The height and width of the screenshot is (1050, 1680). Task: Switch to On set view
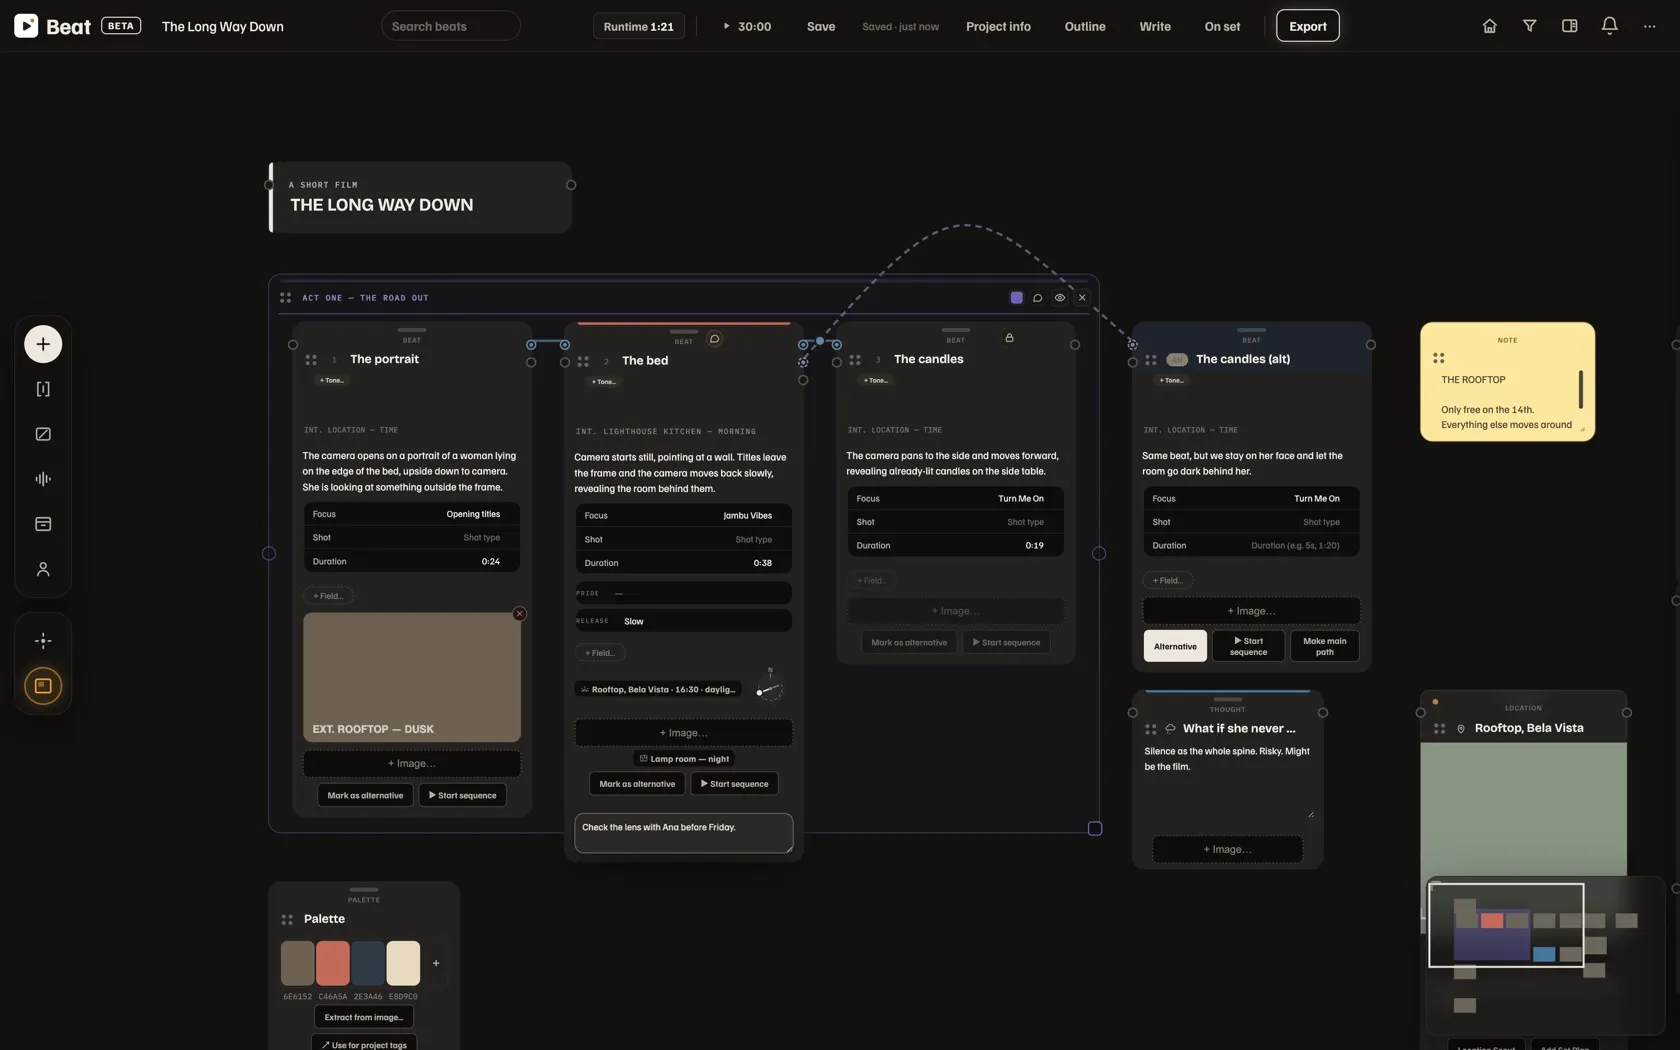1222,26
